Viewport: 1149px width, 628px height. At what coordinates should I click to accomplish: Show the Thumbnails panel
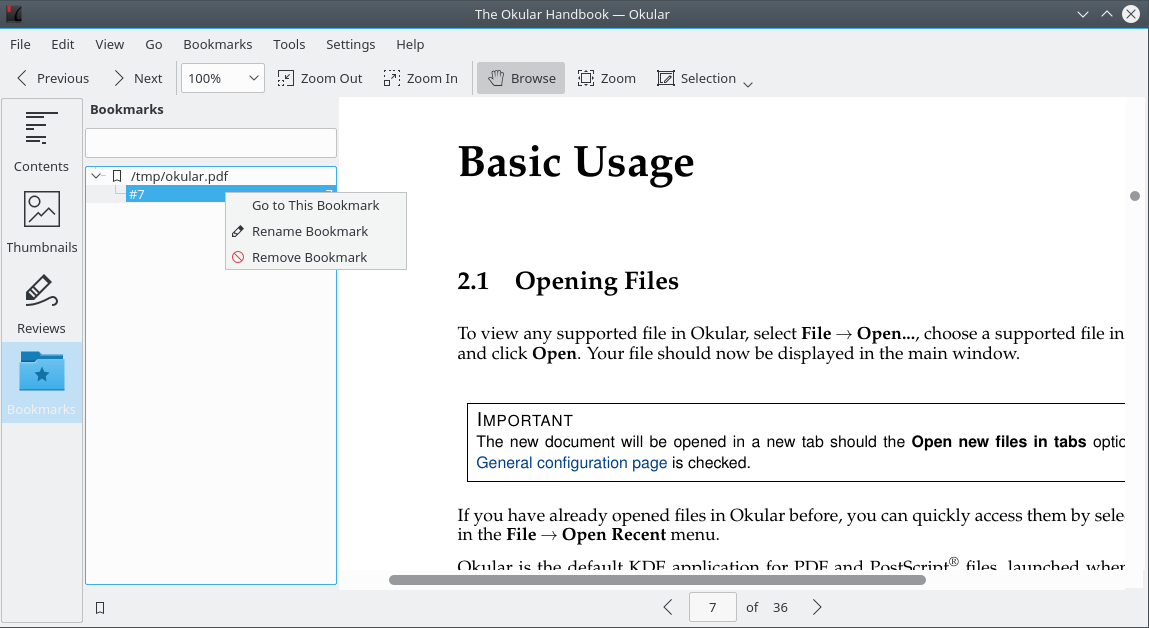41,221
